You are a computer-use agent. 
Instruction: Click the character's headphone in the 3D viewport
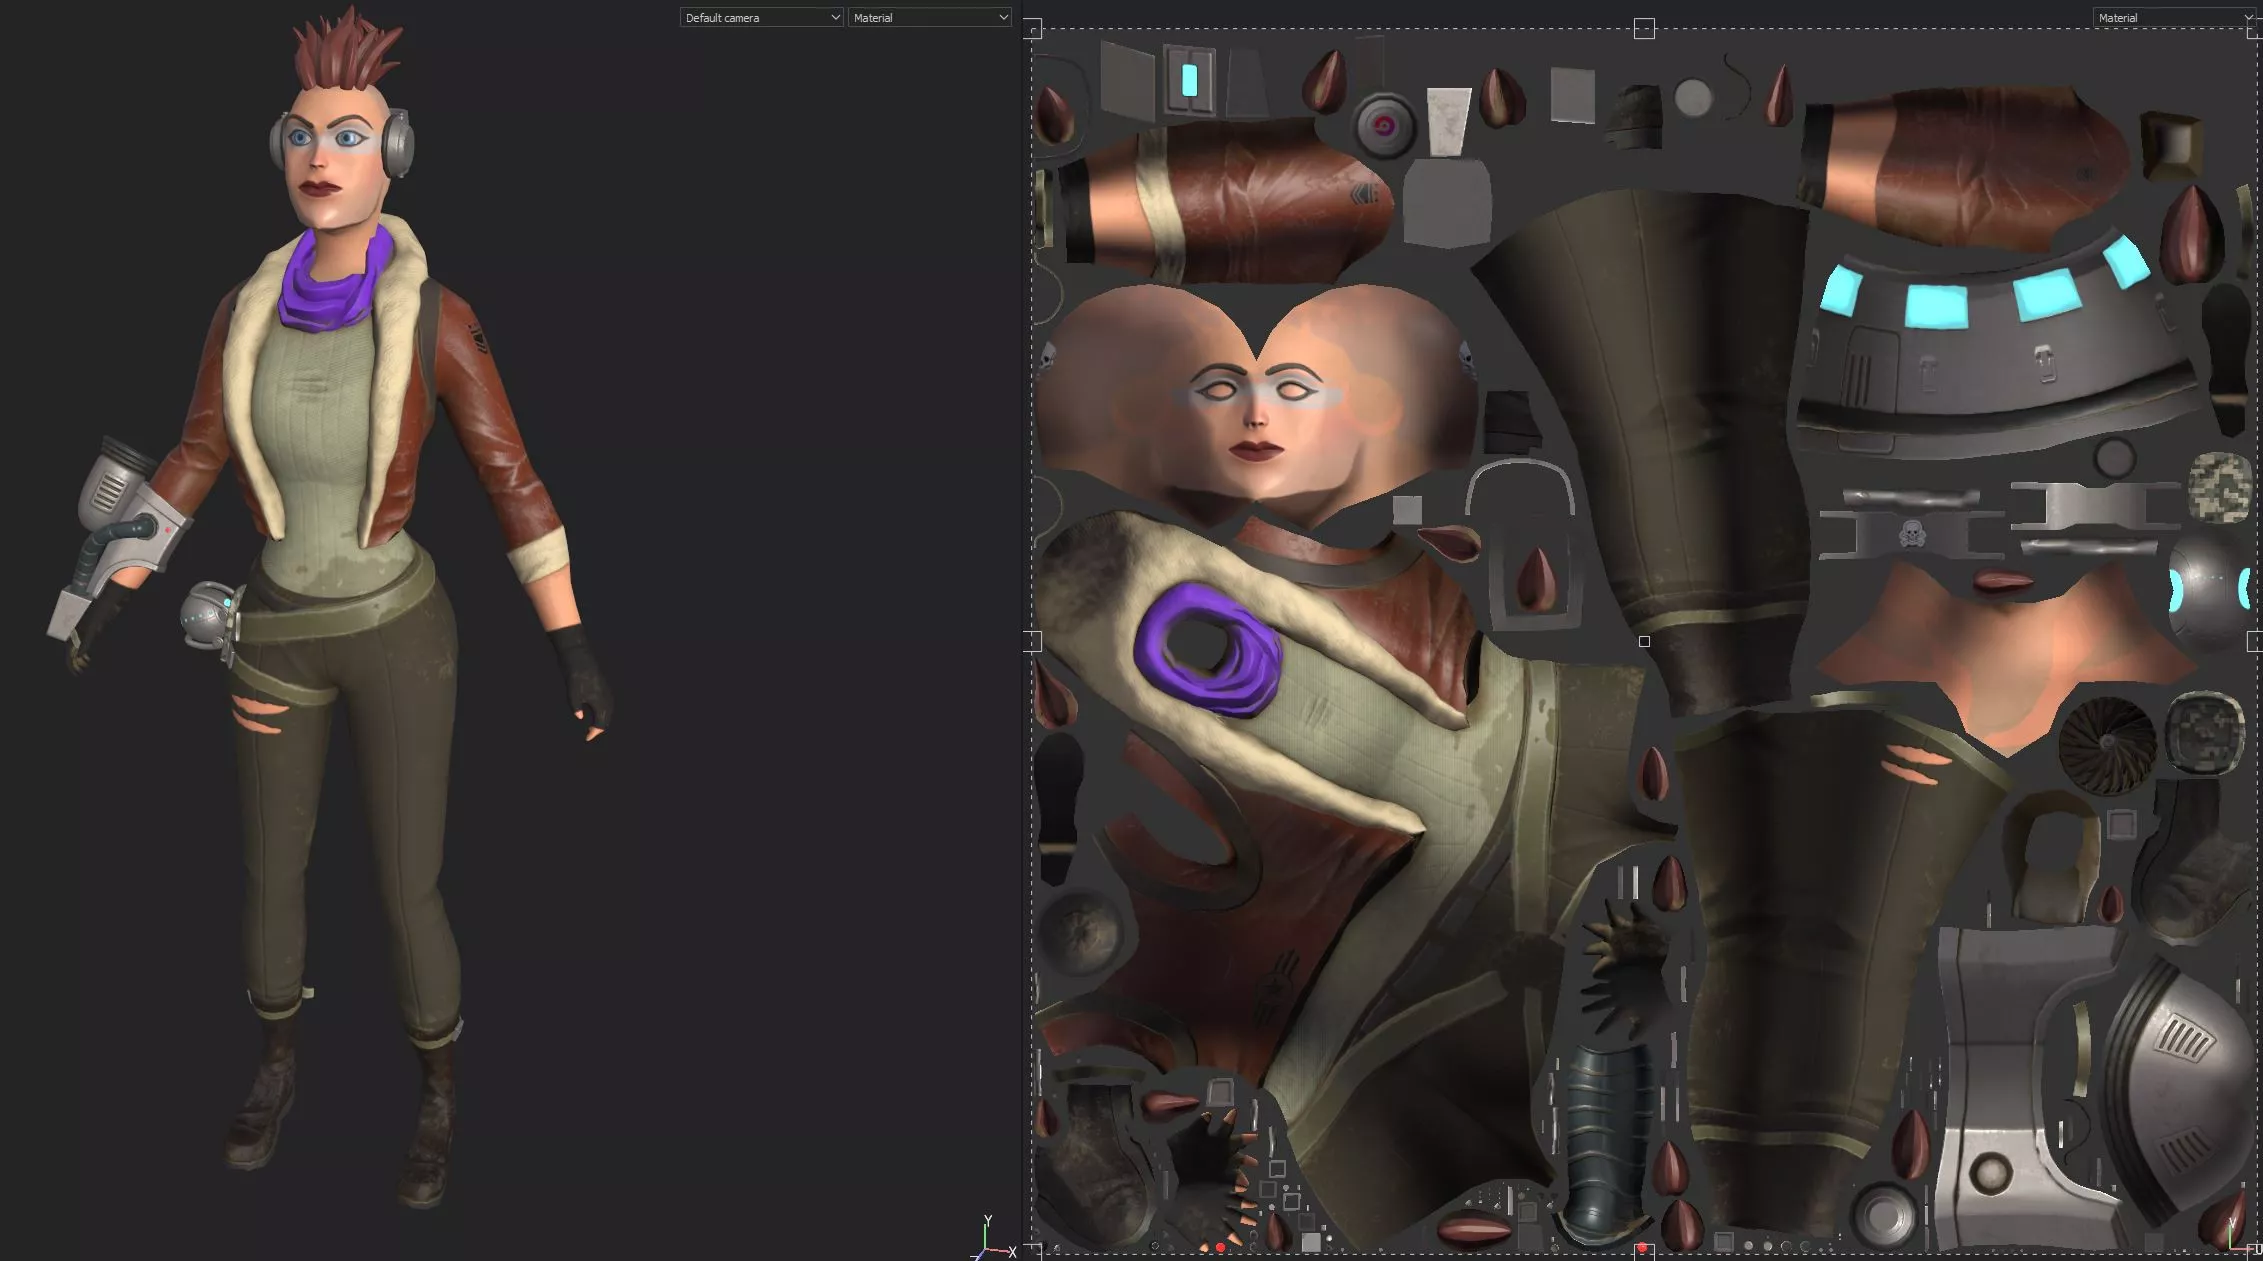(398, 145)
